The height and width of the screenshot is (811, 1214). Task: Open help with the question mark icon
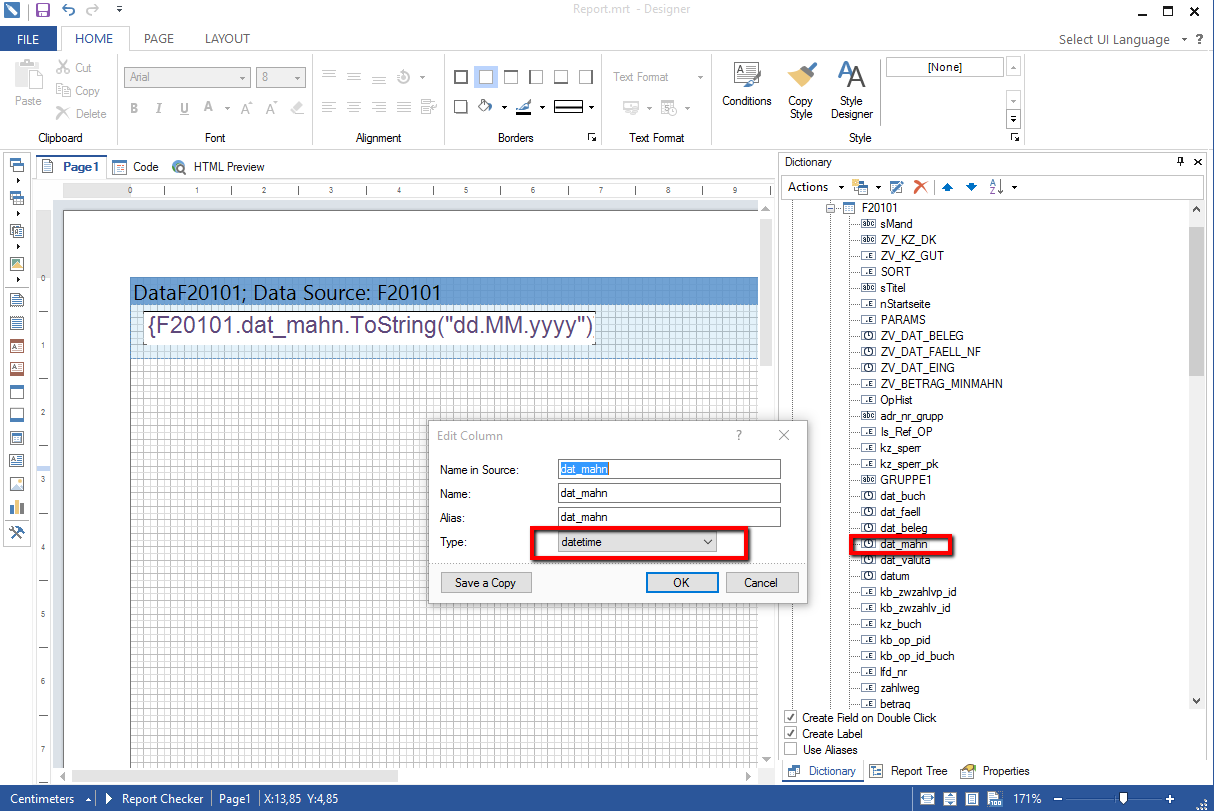[x=1199, y=39]
